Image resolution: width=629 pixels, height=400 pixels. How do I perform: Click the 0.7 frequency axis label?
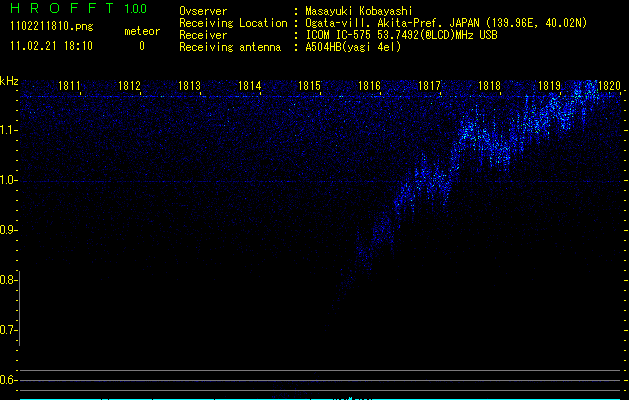pos(8,330)
